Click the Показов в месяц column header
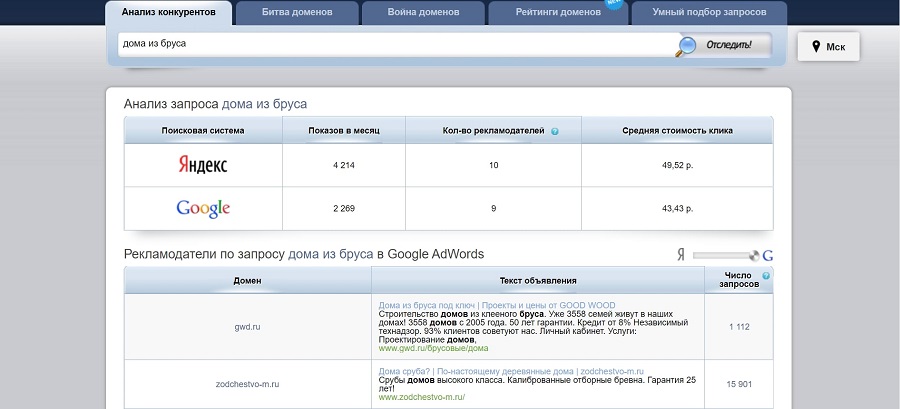The image size is (900, 409). pyautogui.click(x=344, y=131)
